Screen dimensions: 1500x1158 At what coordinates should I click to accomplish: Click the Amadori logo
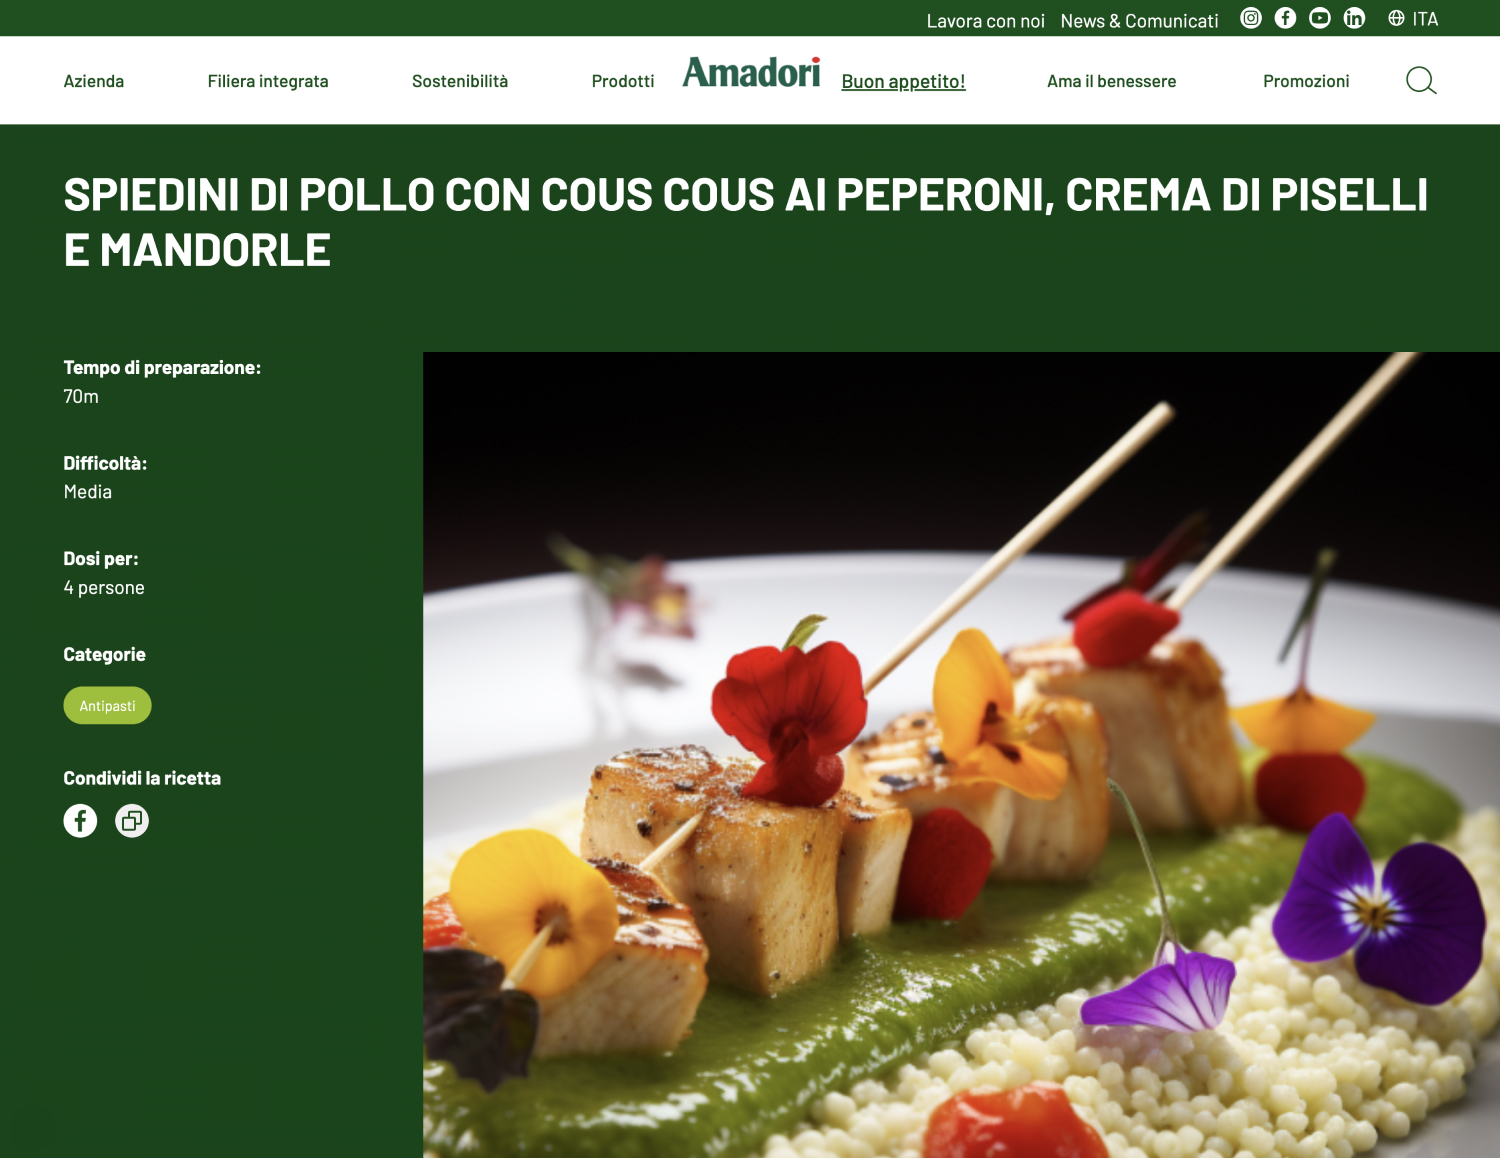[752, 72]
